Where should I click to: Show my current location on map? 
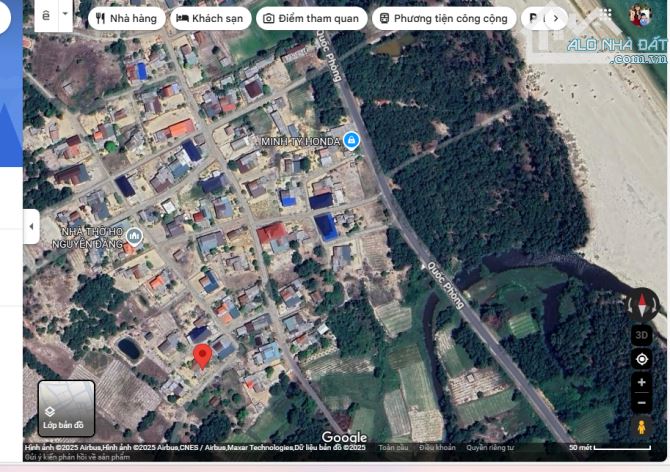pyautogui.click(x=641, y=359)
